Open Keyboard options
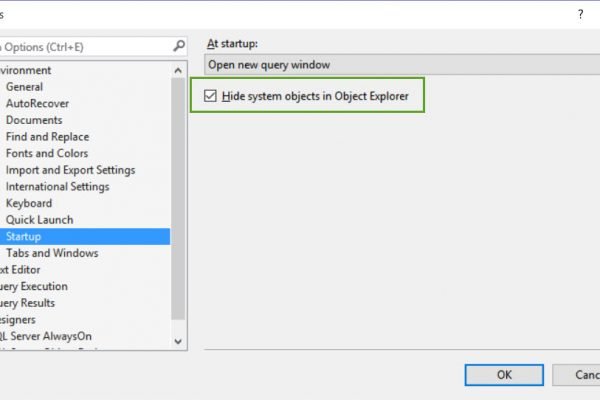 [29, 203]
